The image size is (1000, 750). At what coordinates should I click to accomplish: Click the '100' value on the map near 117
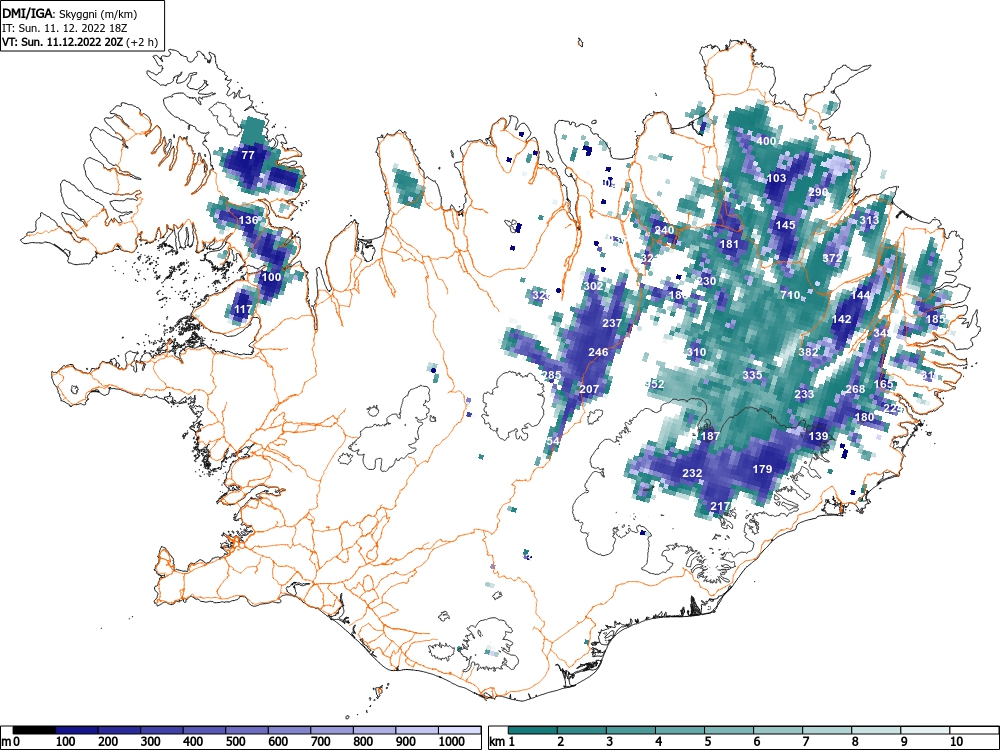[x=271, y=277]
